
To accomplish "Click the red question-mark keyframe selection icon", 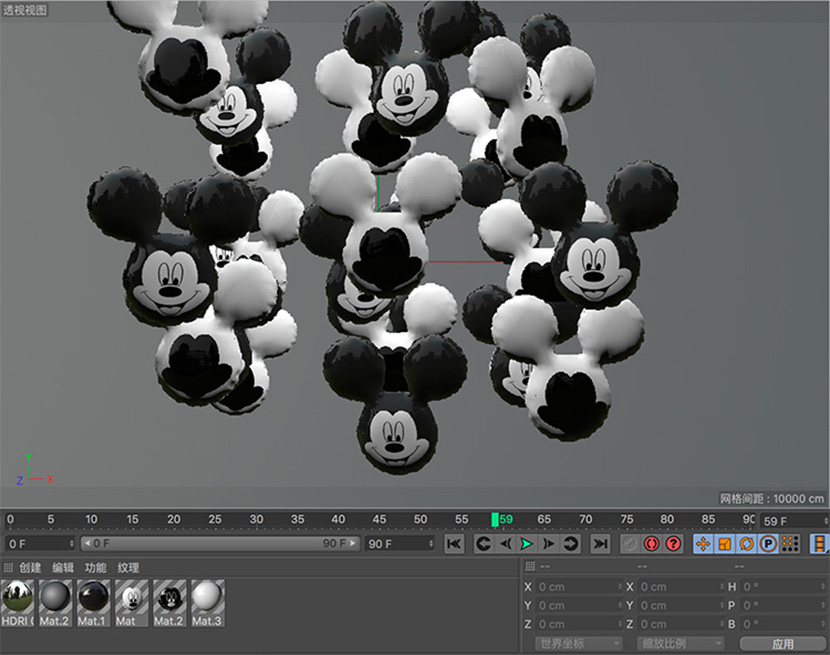I will click(673, 544).
